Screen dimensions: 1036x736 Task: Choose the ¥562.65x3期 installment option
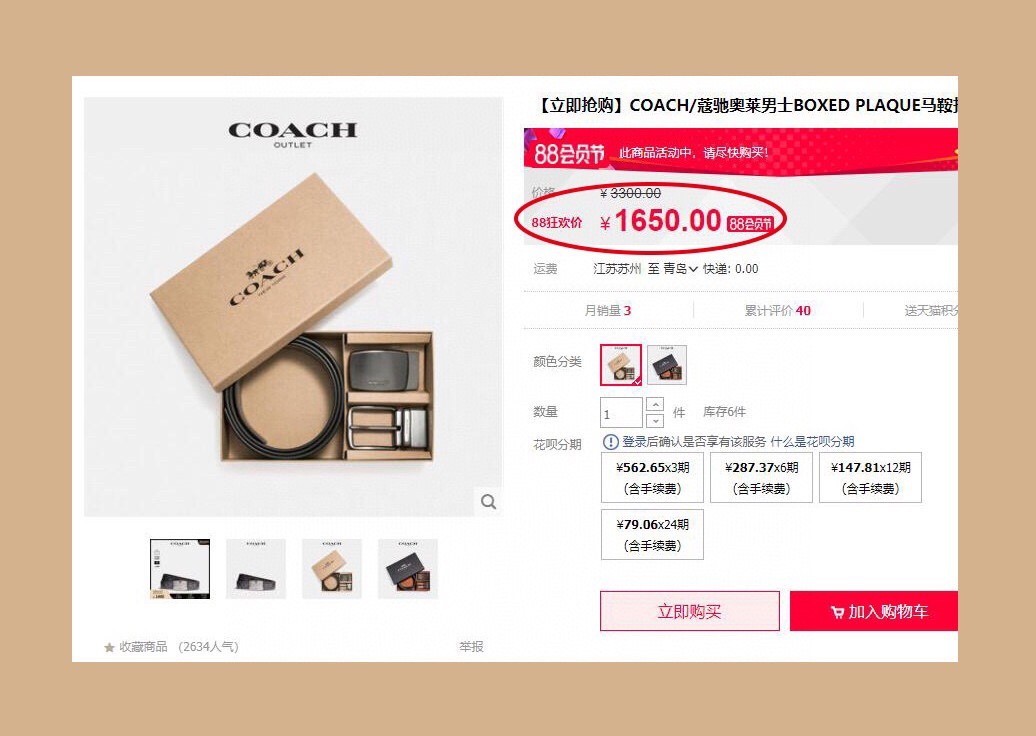point(652,478)
